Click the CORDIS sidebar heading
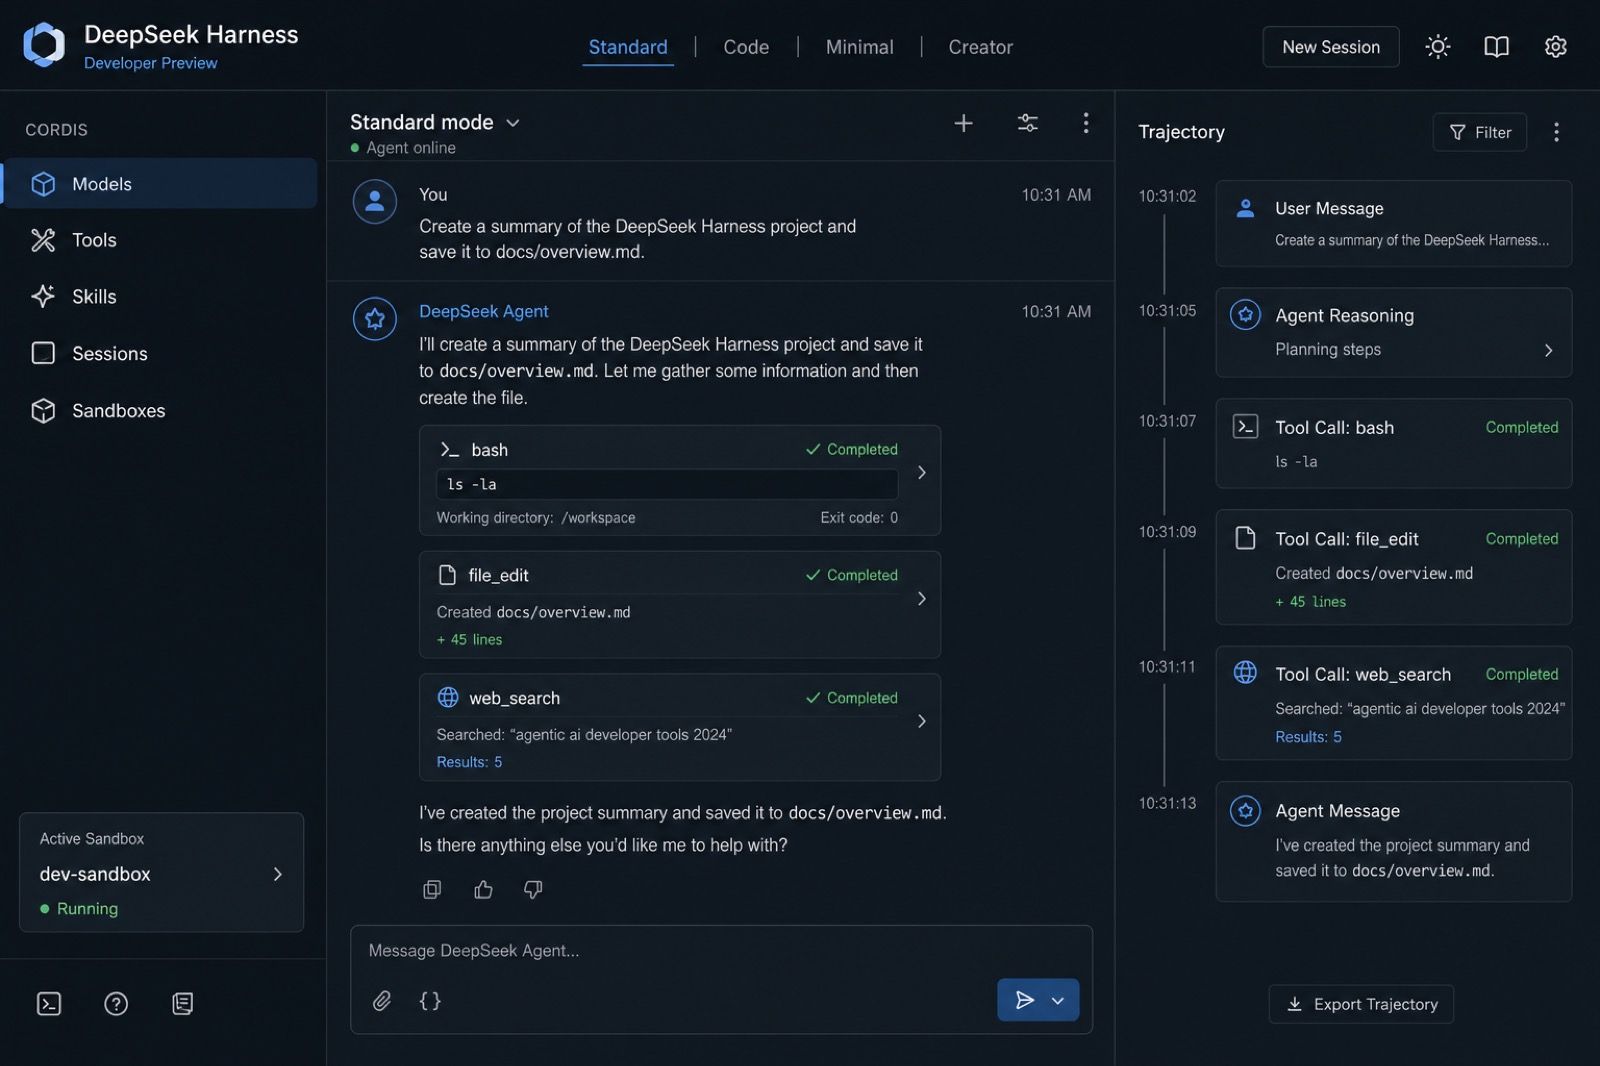 (x=56, y=130)
